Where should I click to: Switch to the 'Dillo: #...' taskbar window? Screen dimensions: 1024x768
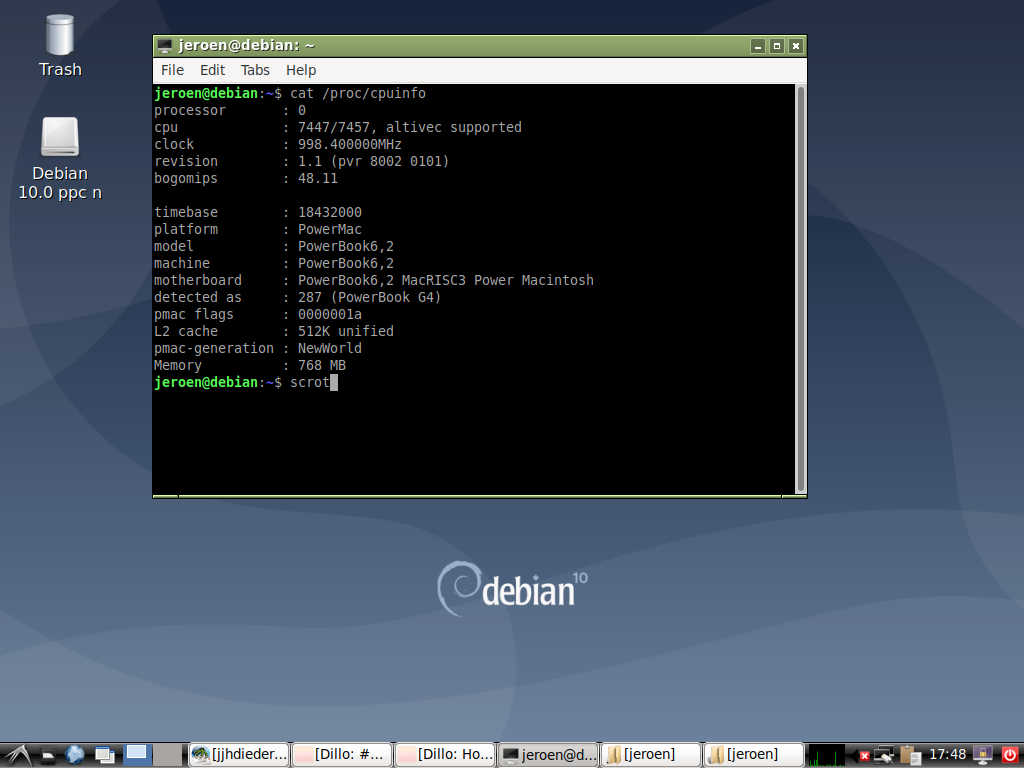coord(342,755)
